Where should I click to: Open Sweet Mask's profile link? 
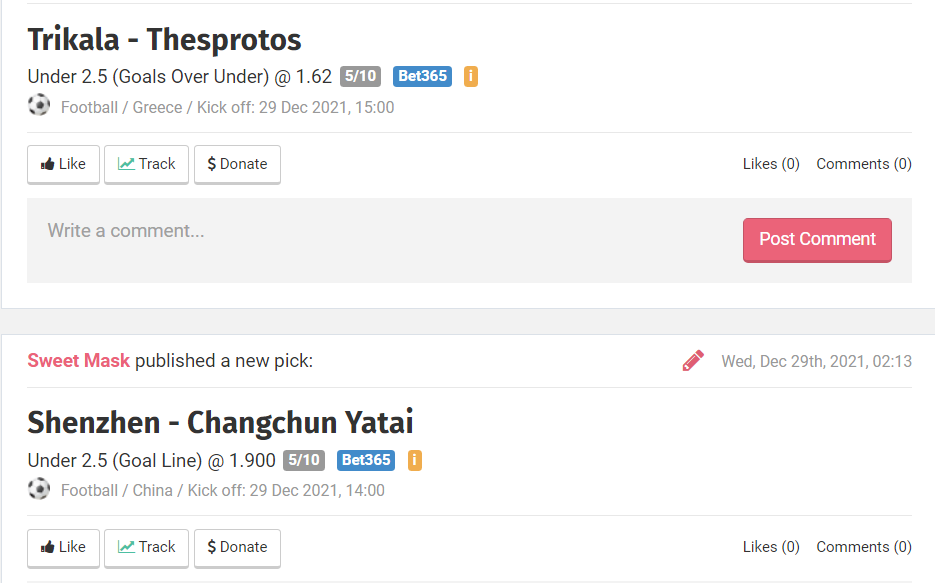click(x=79, y=361)
